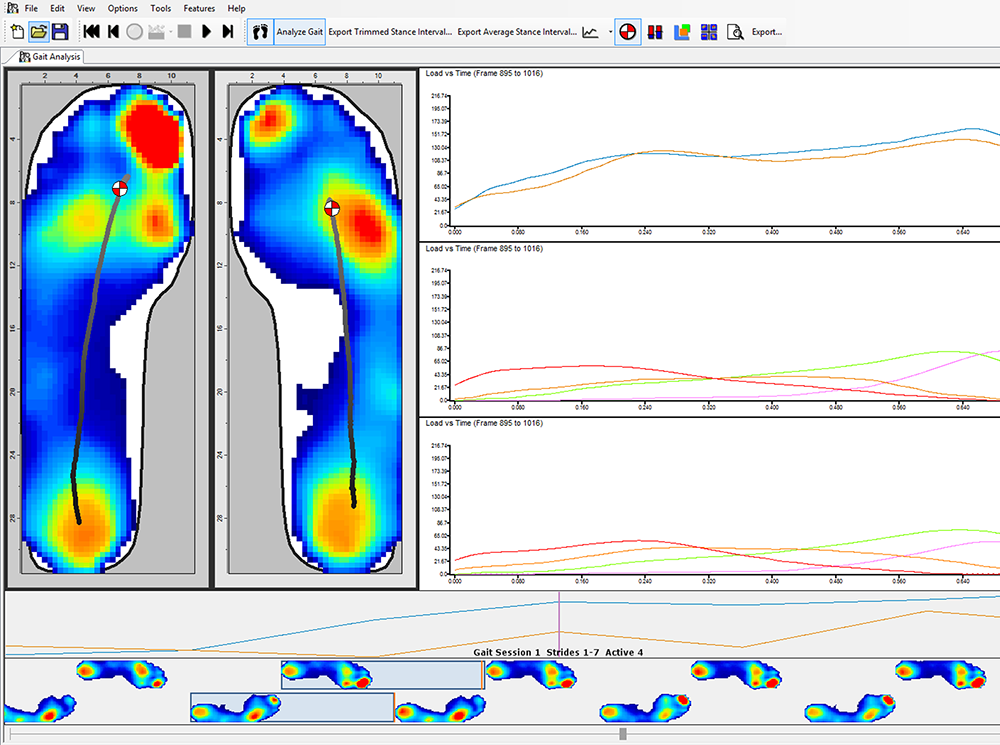Create a new document with the blank page icon
This screenshot has height=745, width=1000.
[x=15, y=31]
